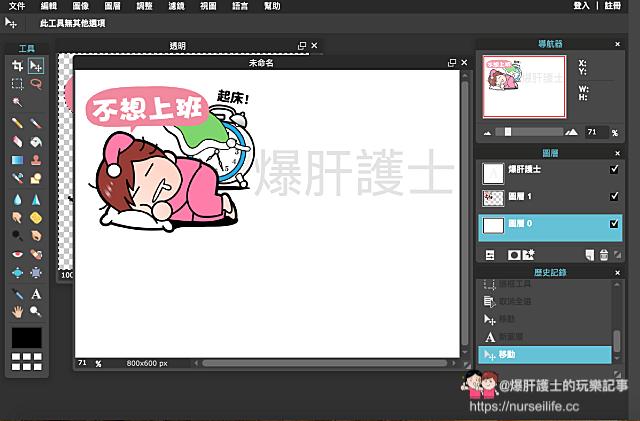The image size is (640, 421).
Task: Click the vertical scrollbar of 未命名 window
Action: pos(465,212)
